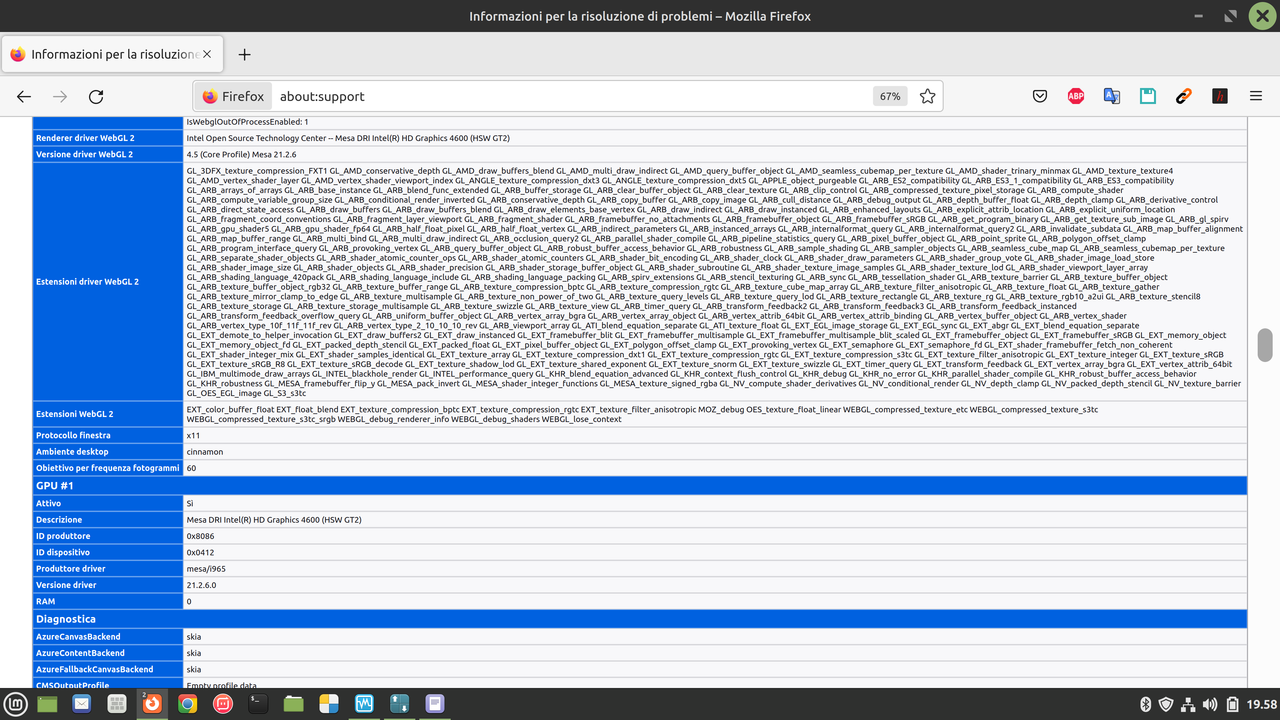Reload the about:support page
The height and width of the screenshot is (720, 1280).
pyautogui.click(x=96, y=96)
